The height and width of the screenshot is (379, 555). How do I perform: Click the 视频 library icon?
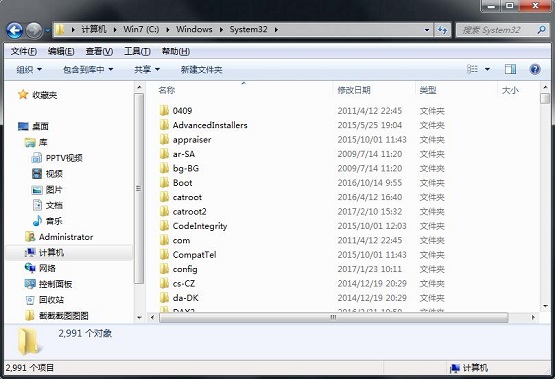[37, 173]
